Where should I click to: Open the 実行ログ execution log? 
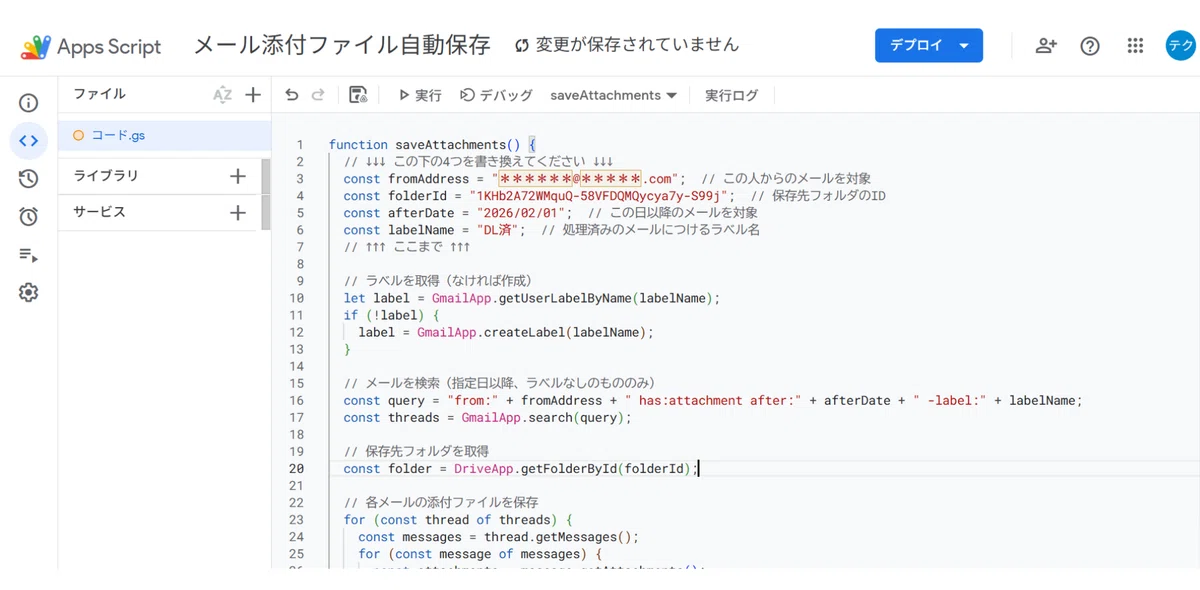731,95
